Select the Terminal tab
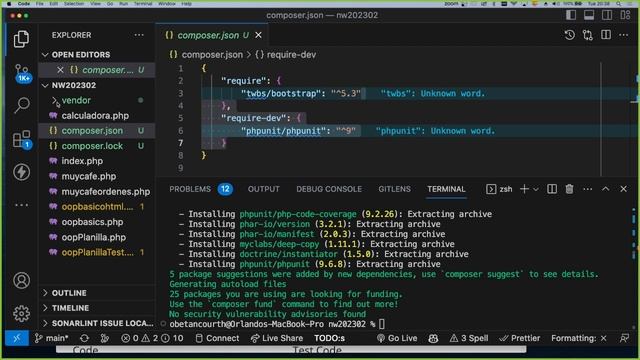The height and width of the screenshot is (360, 640). pos(446,189)
